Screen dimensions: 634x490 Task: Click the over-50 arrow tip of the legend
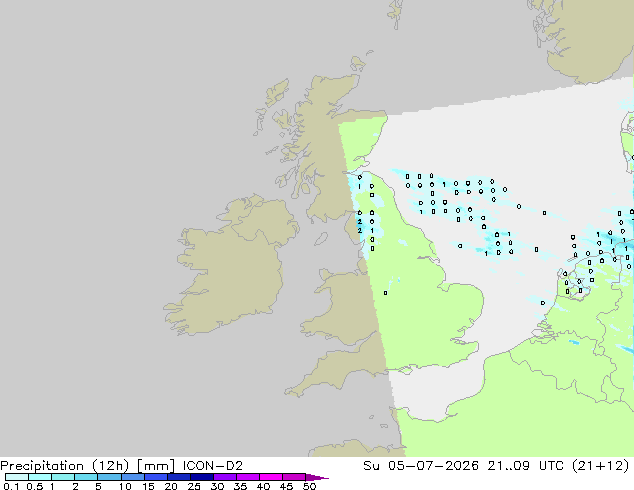pyautogui.click(x=317, y=477)
